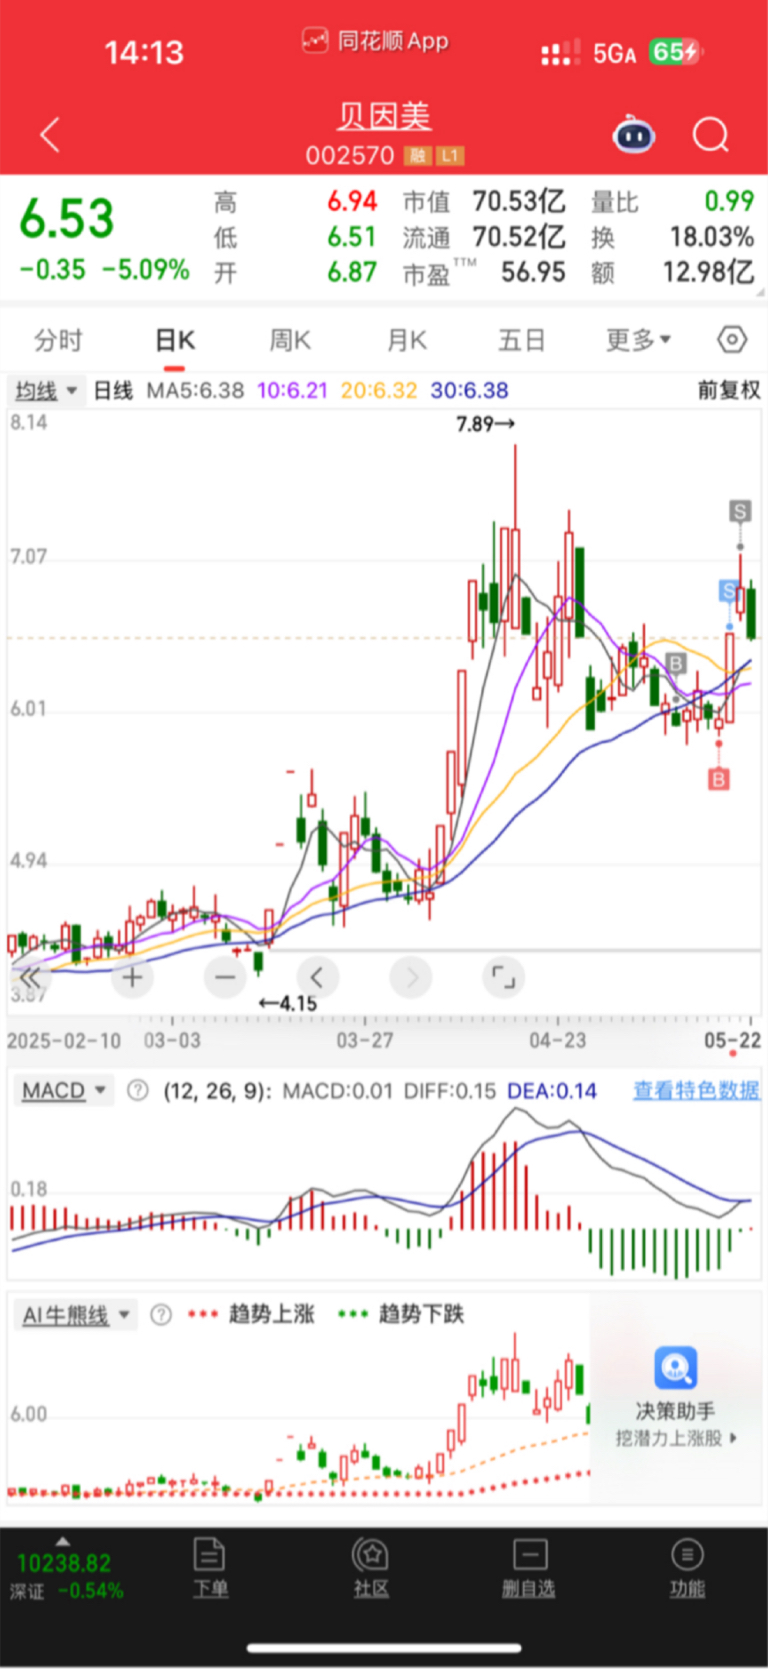Tap the blue S sell marker

(728, 591)
